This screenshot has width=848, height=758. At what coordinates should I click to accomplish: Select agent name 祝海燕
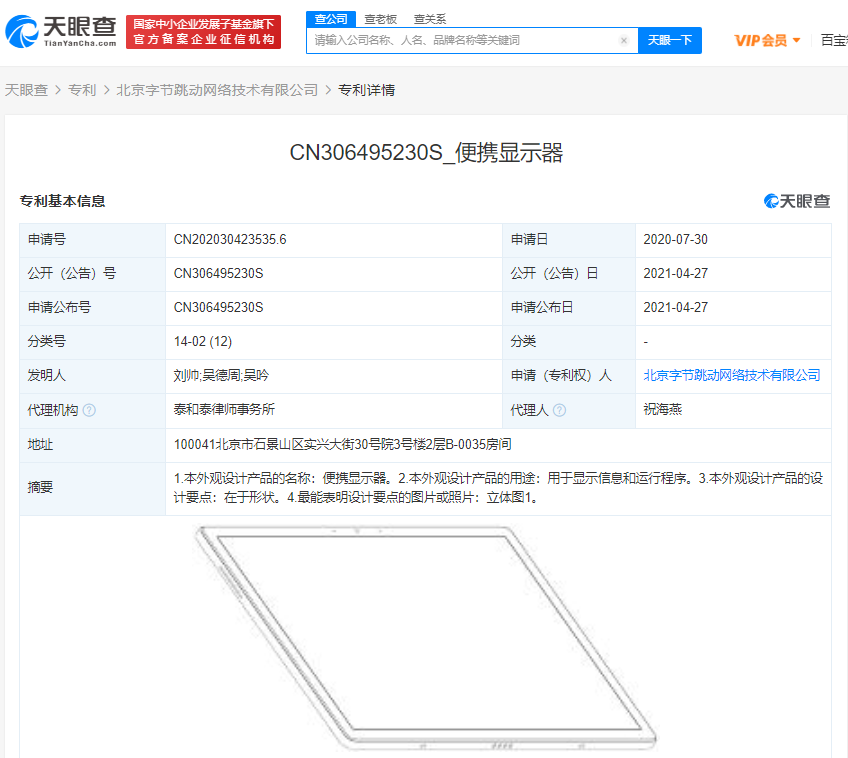662,409
